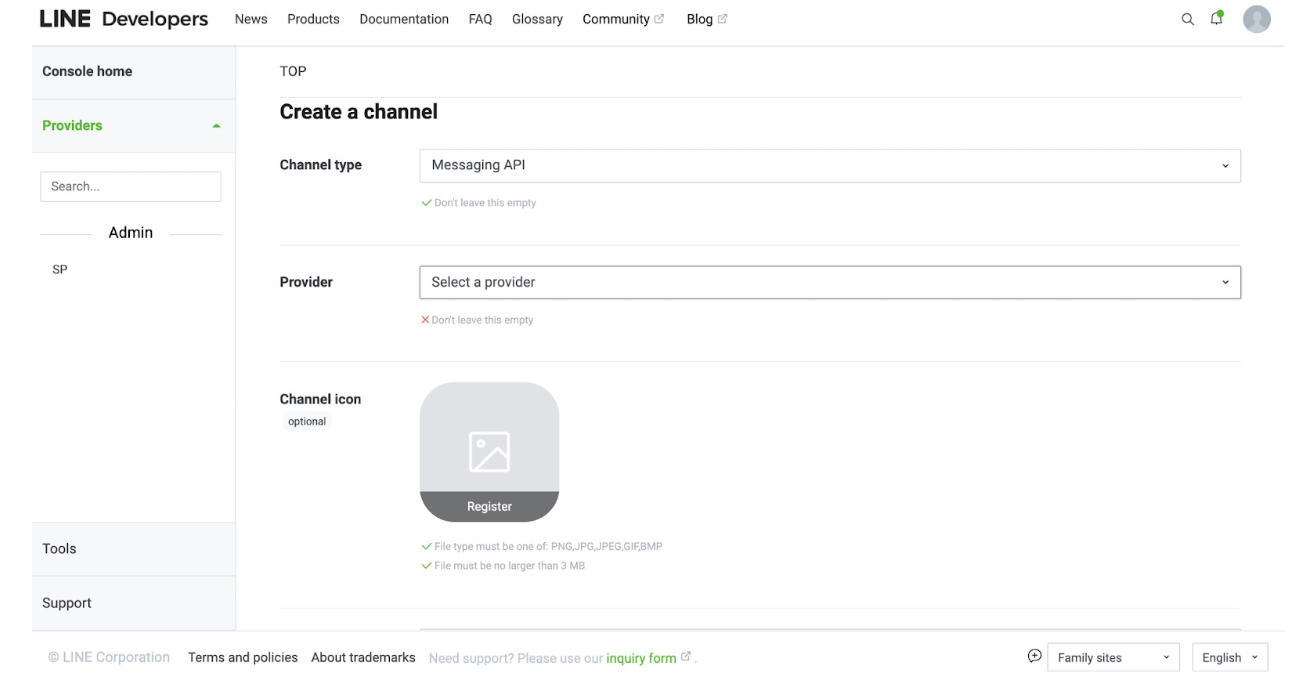Click the Admin section label
This screenshot has width=1296, height=680.
[x=130, y=232]
